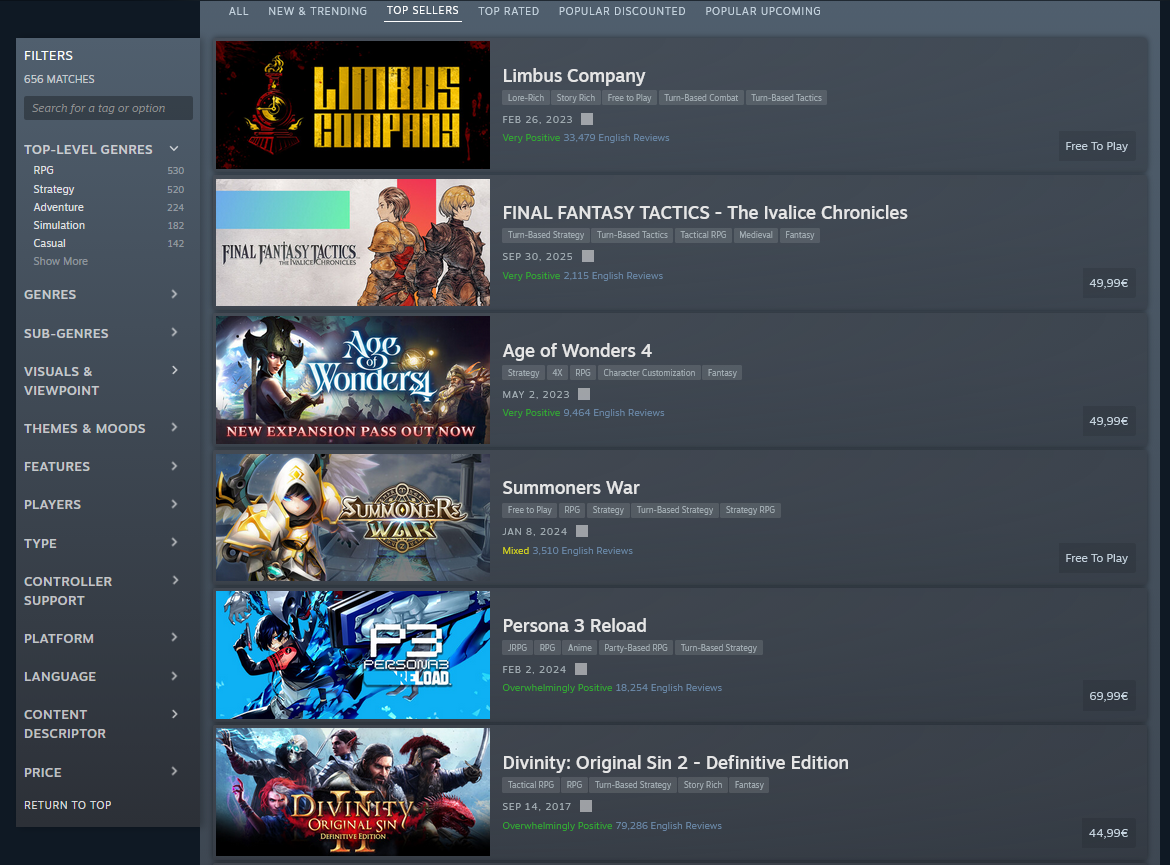Click Overwhelmingly Positive 79,286 English Reviews
The image size is (1170, 865).
[x=612, y=825]
